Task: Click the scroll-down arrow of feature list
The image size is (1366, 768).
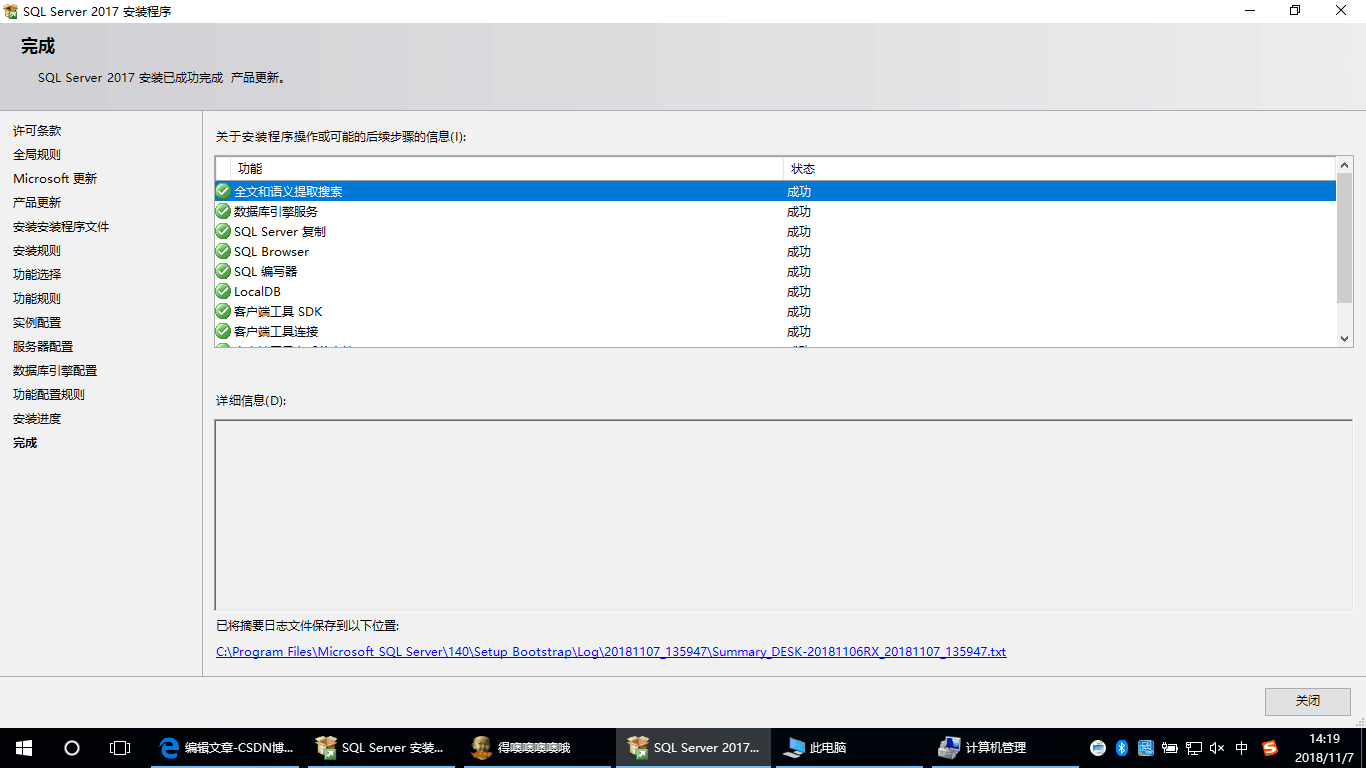Action: pos(1344,339)
